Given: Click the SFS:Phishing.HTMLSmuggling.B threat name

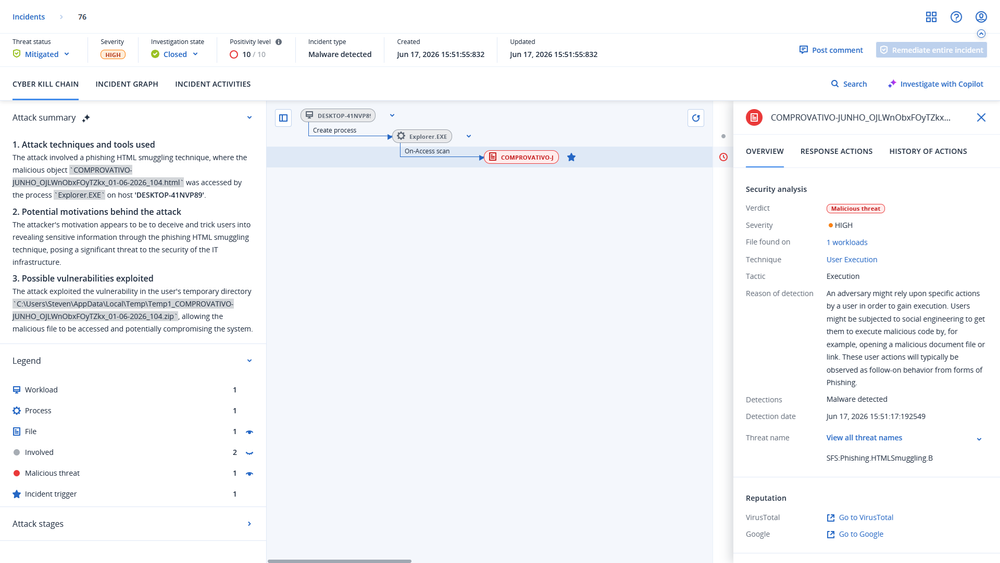Looking at the screenshot, I should pyautogui.click(x=879, y=458).
